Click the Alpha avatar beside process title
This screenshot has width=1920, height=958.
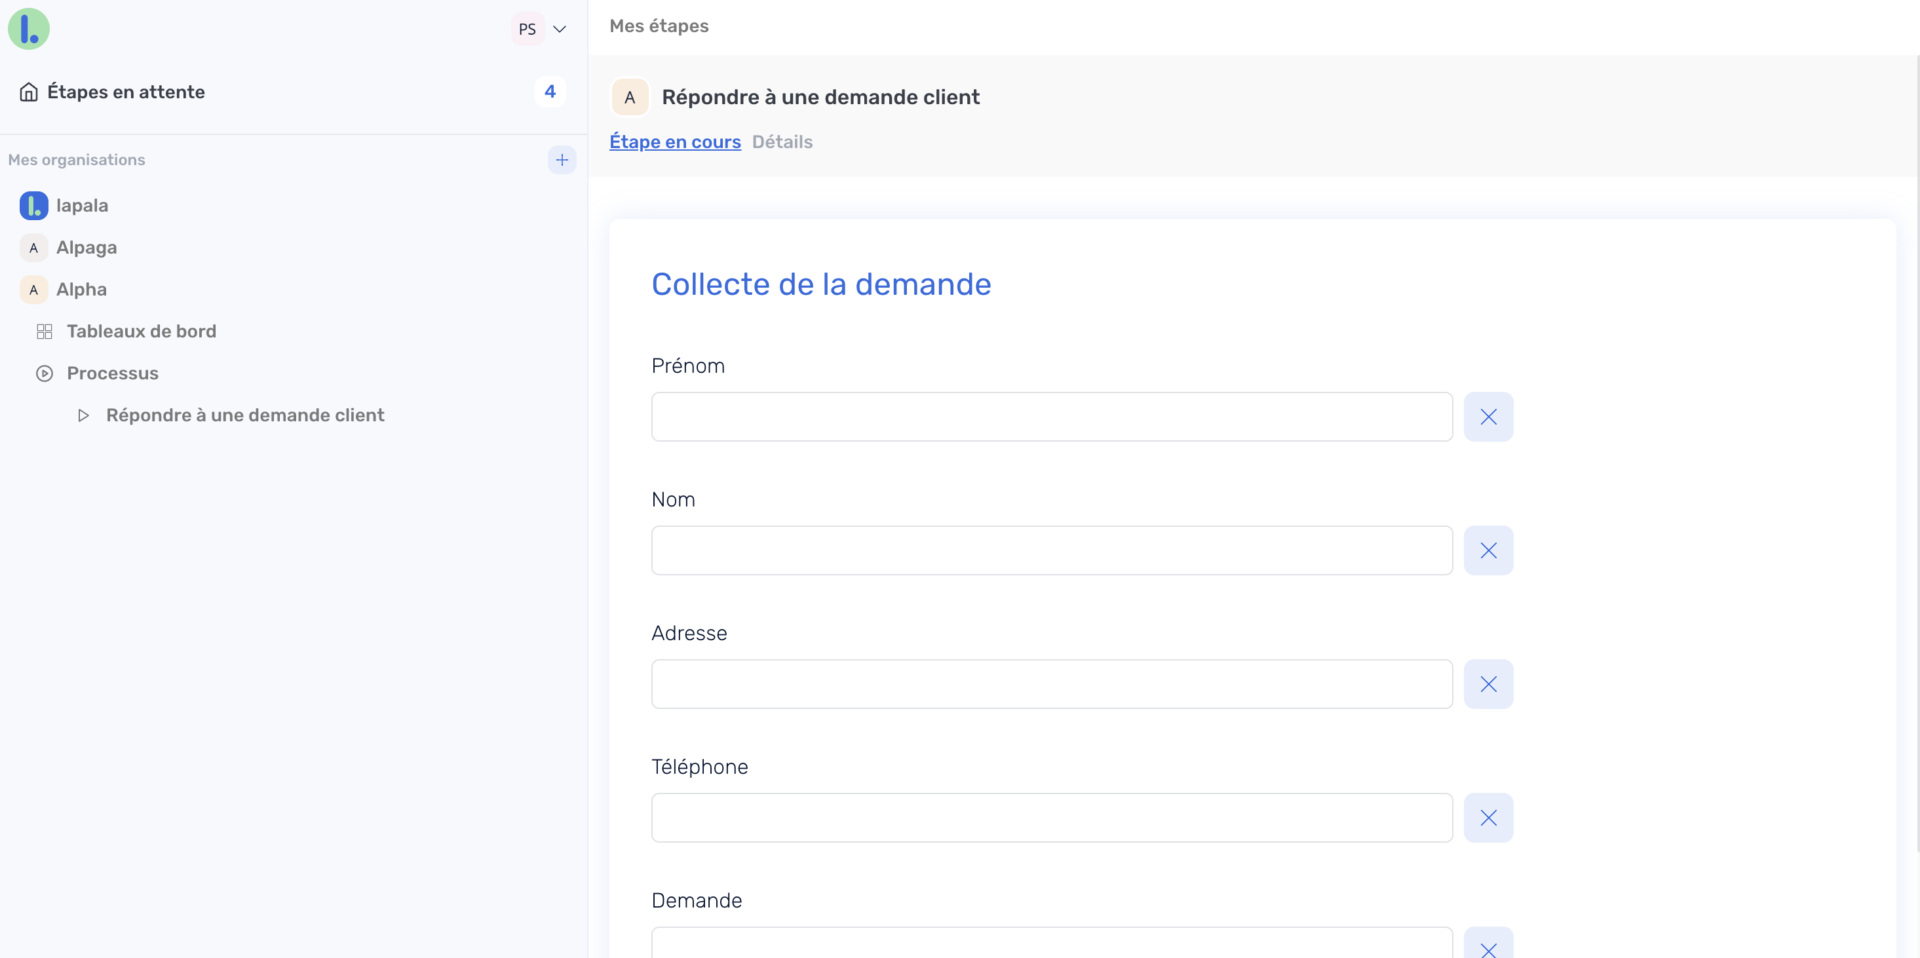pyautogui.click(x=630, y=98)
